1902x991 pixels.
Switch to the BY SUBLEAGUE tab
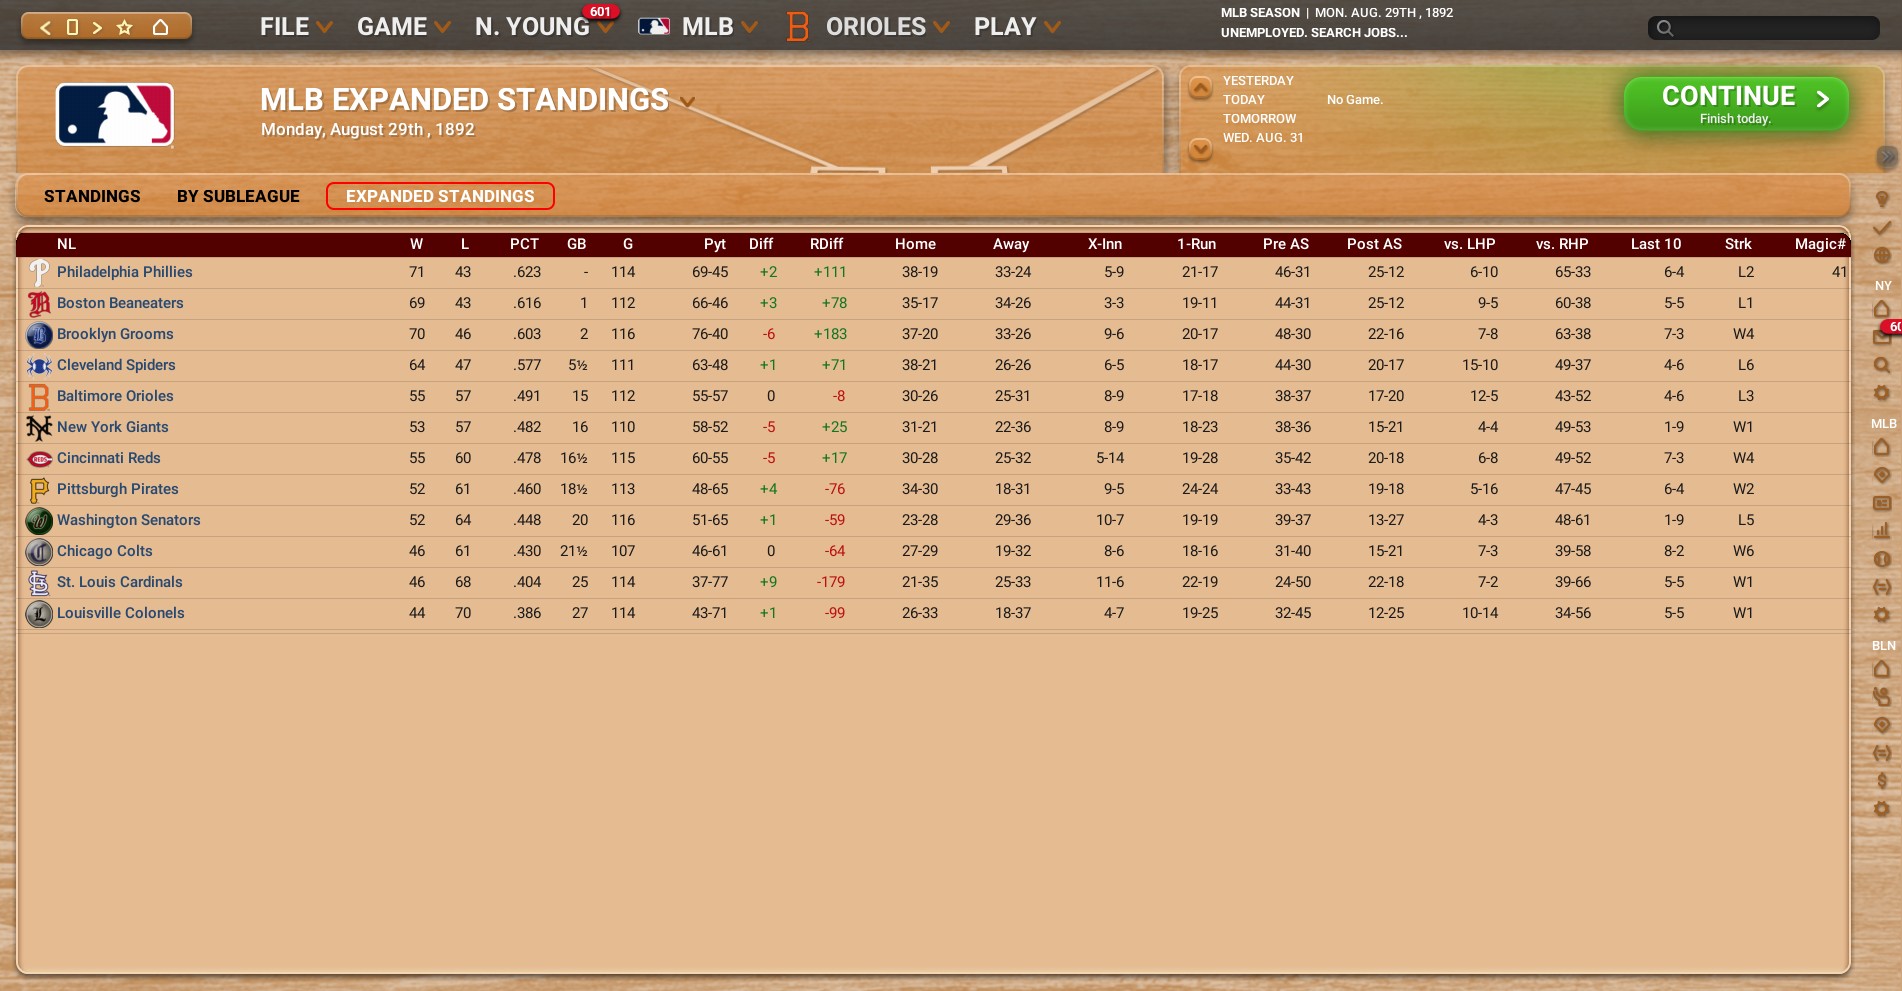click(238, 196)
